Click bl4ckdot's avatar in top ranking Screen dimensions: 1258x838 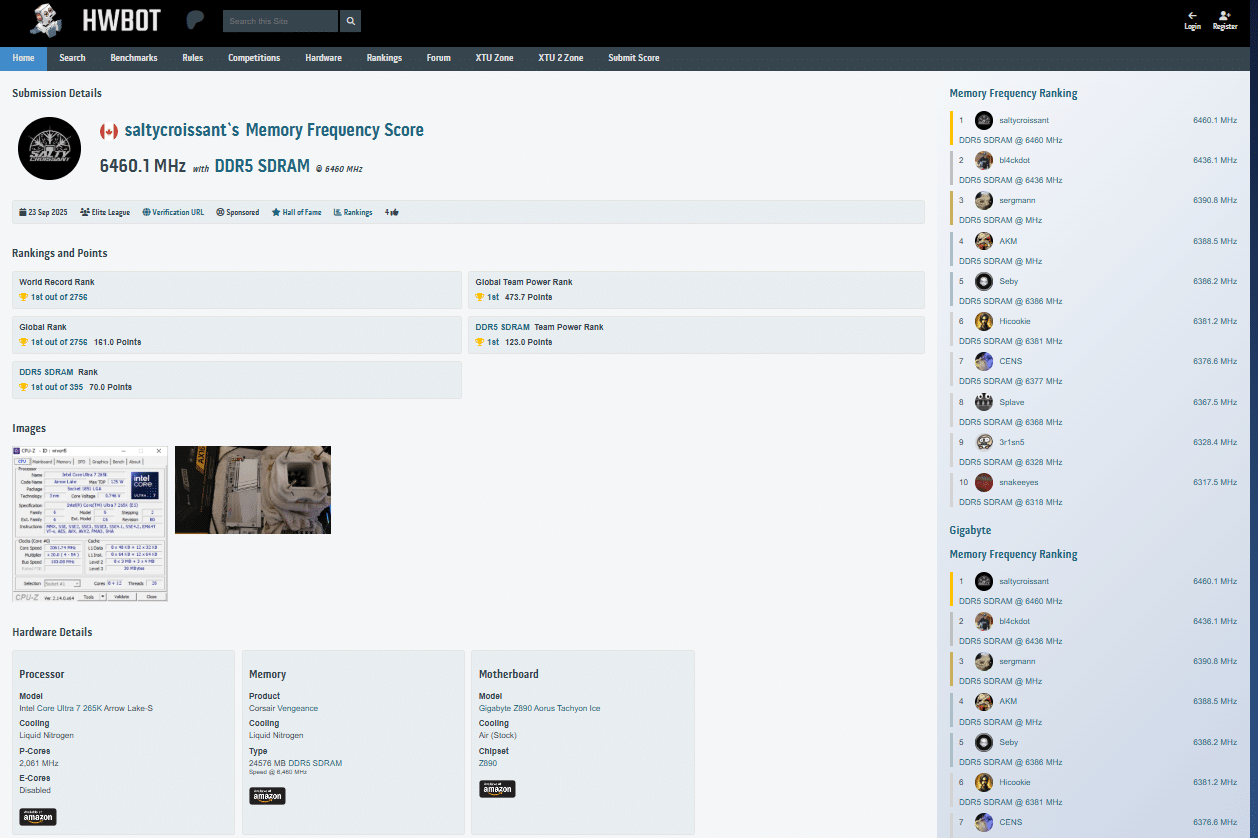[x=984, y=160]
